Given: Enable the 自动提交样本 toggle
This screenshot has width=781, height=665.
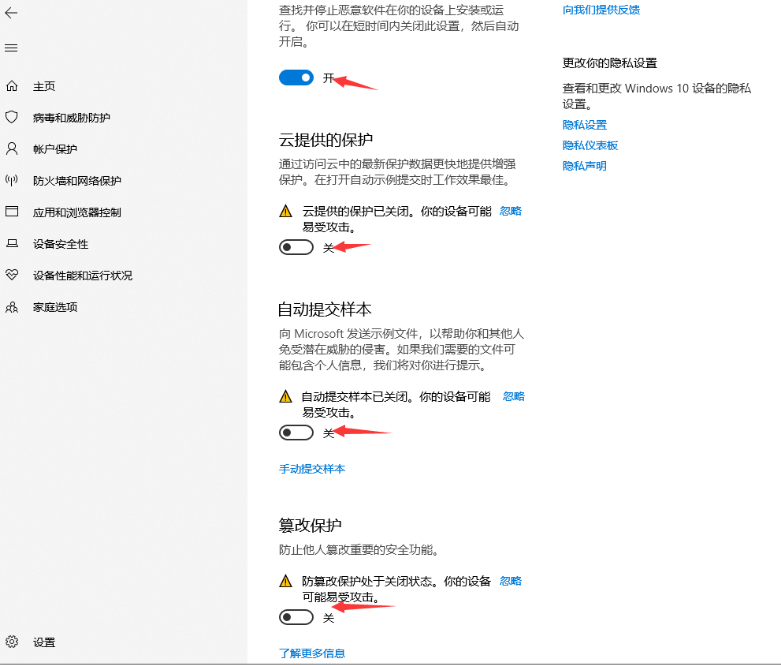Looking at the screenshot, I should click(296, 432).
